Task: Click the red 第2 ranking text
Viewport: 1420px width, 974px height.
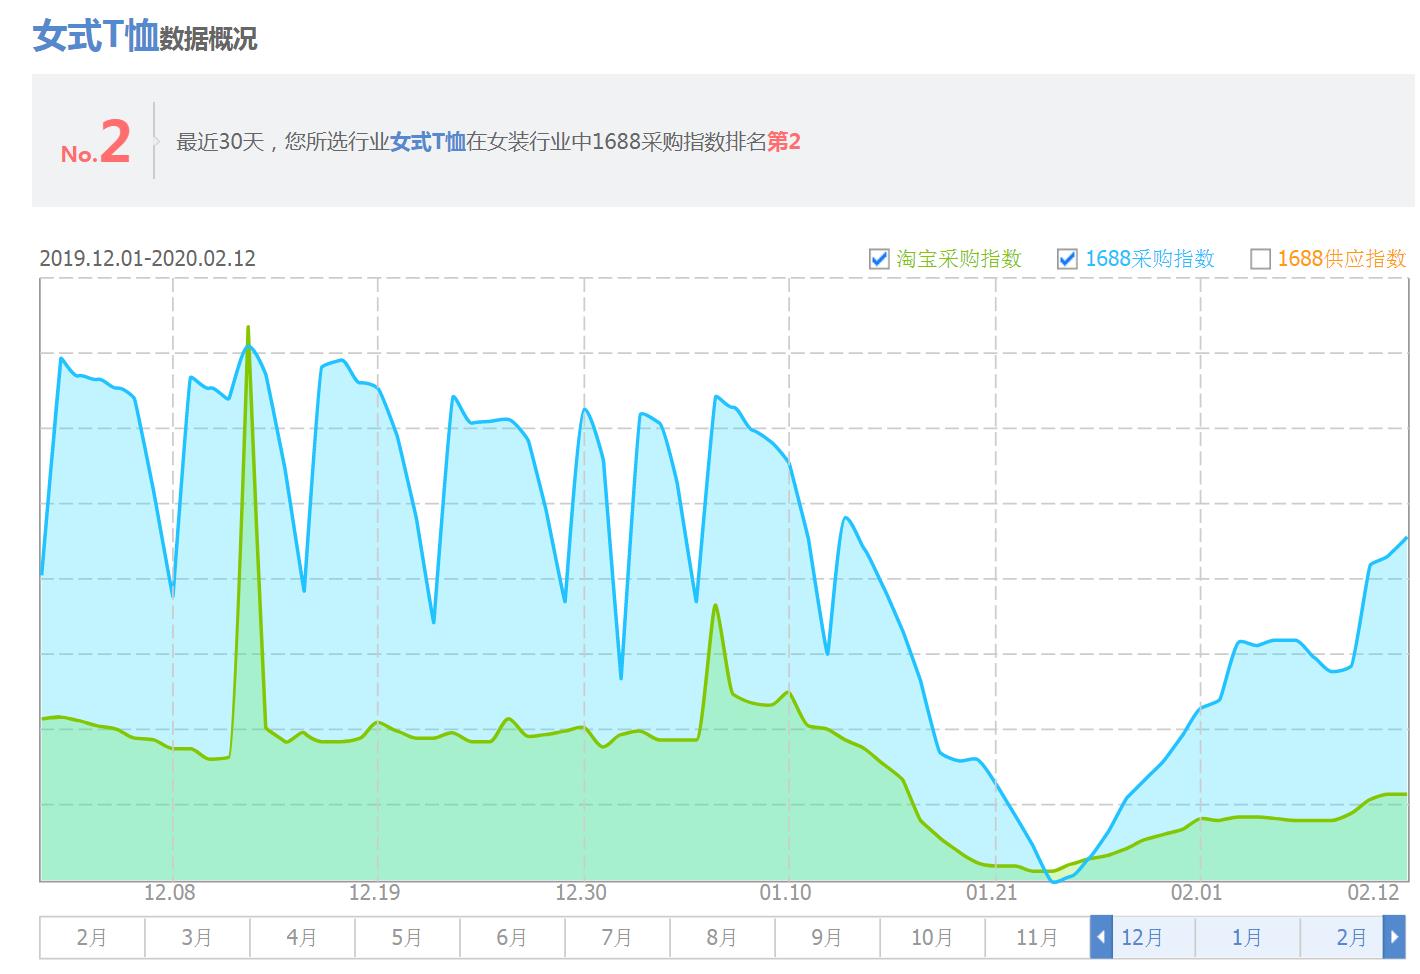Action: click(x=784, y=142)
